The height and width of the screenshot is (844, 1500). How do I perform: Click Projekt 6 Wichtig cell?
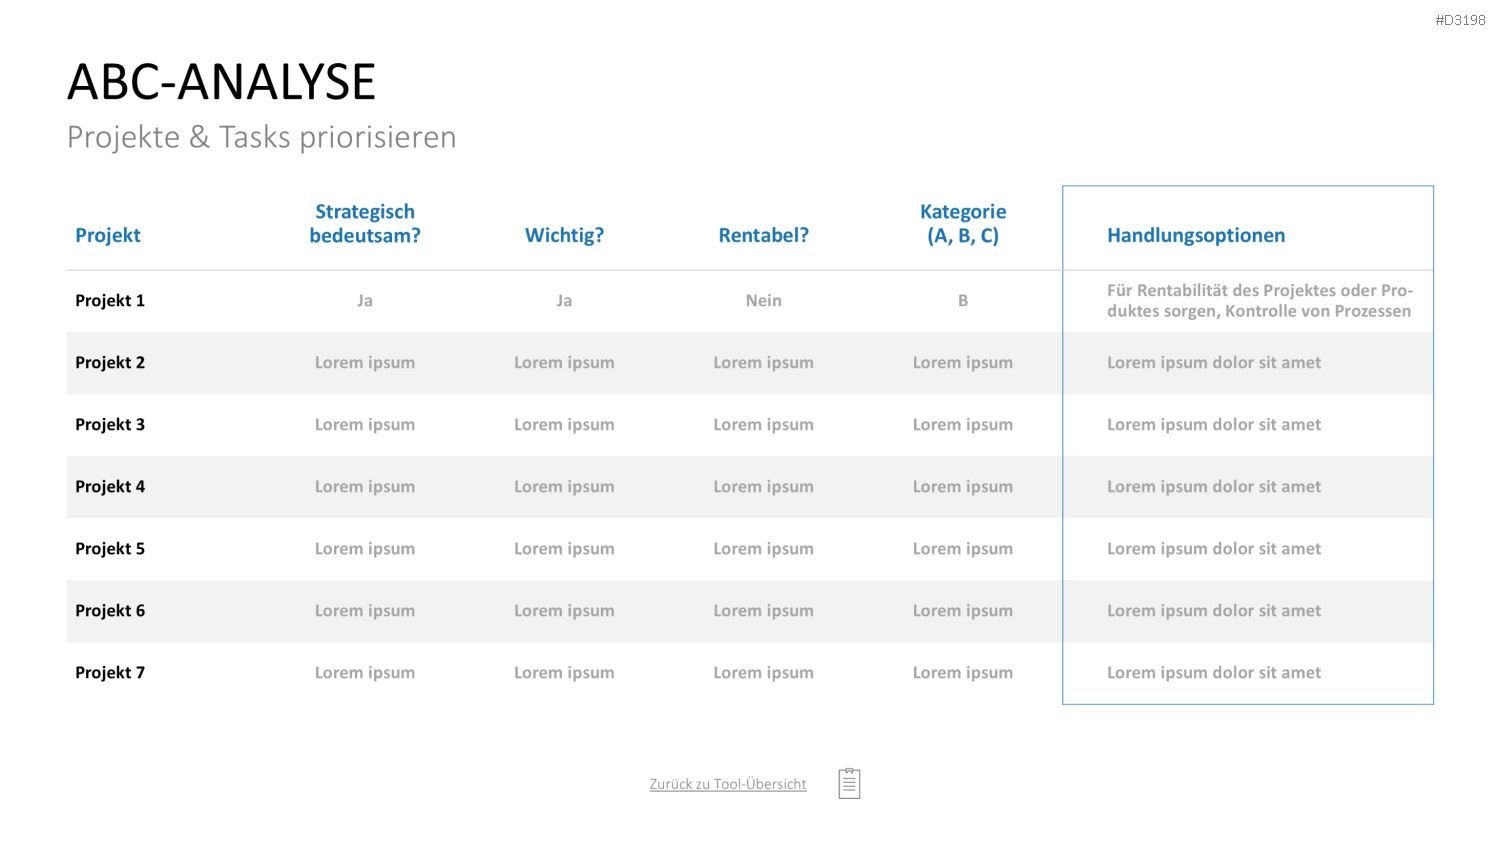(x=564, y=610)
